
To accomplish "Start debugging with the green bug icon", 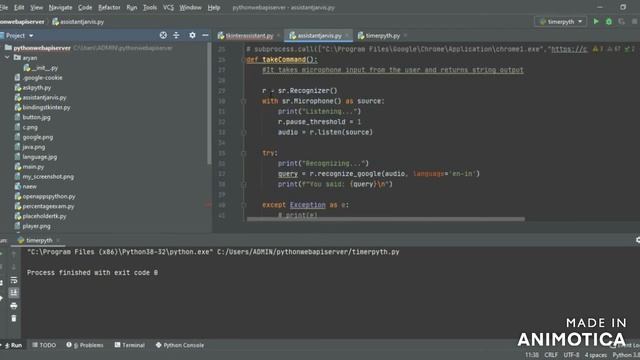I will pyautogui.click(x=609, y=22).
